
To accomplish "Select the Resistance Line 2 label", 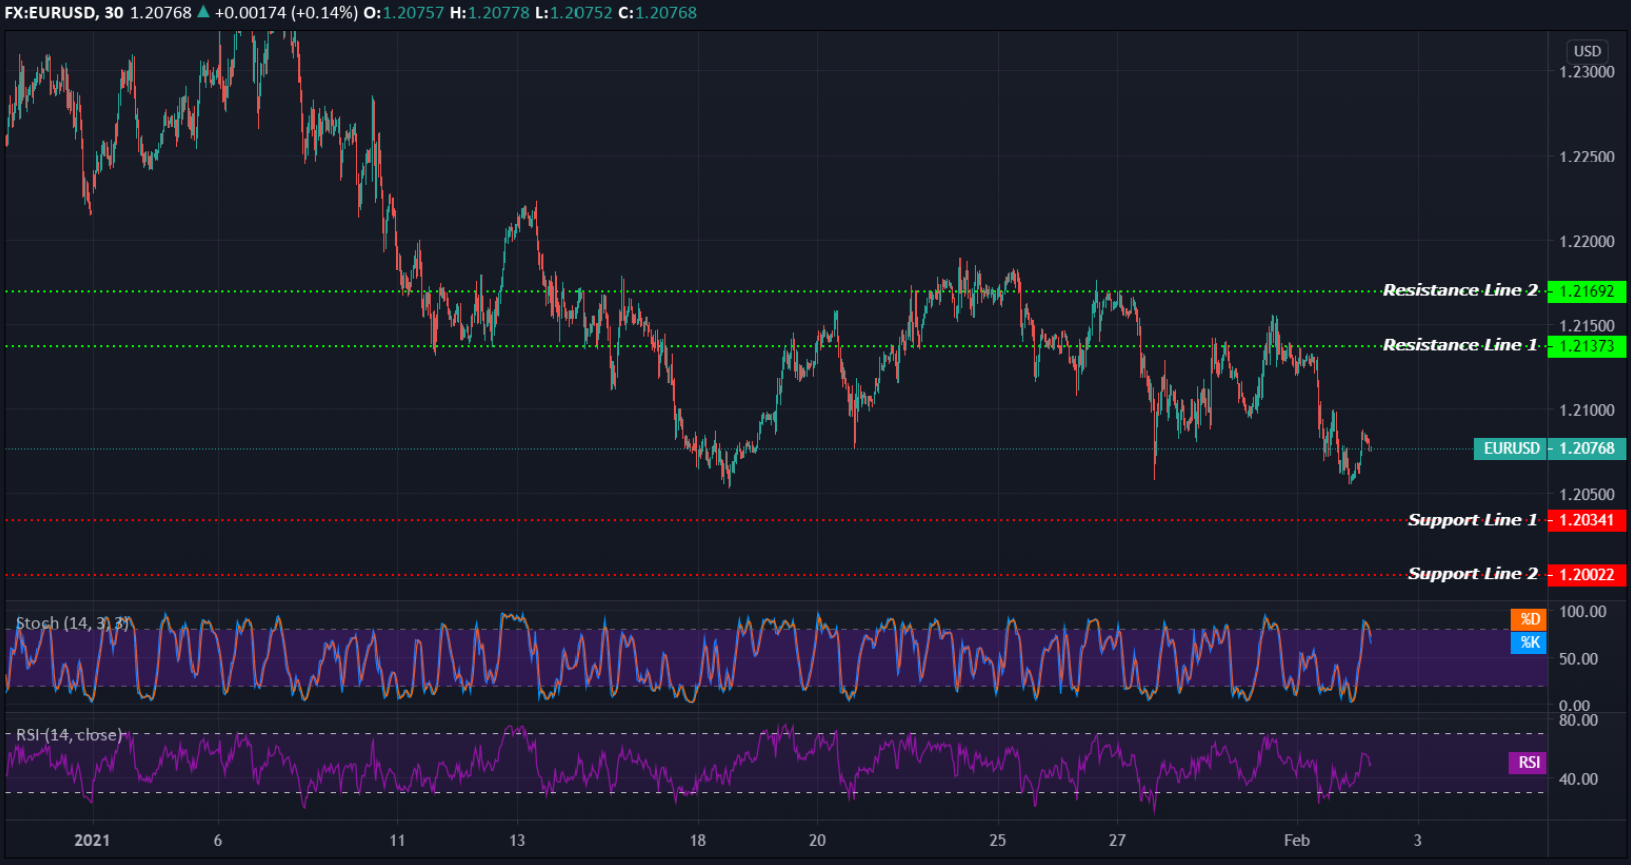I will tap(1460, 290).
